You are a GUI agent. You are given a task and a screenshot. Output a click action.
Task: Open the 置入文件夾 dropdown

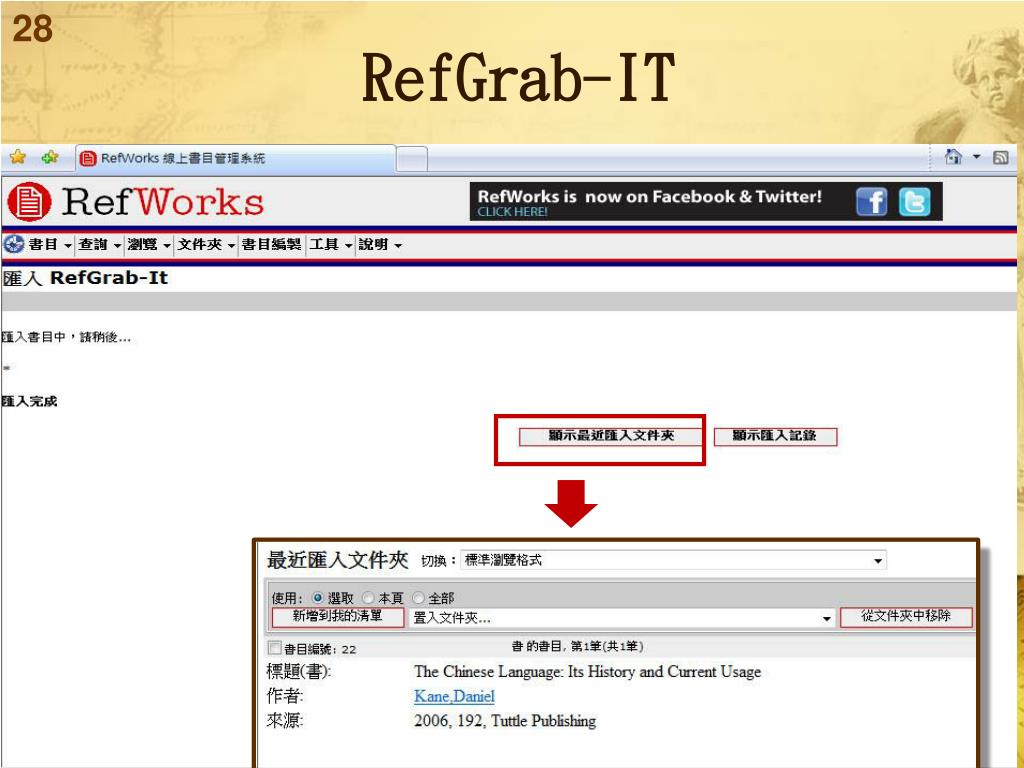pos(622,618)
